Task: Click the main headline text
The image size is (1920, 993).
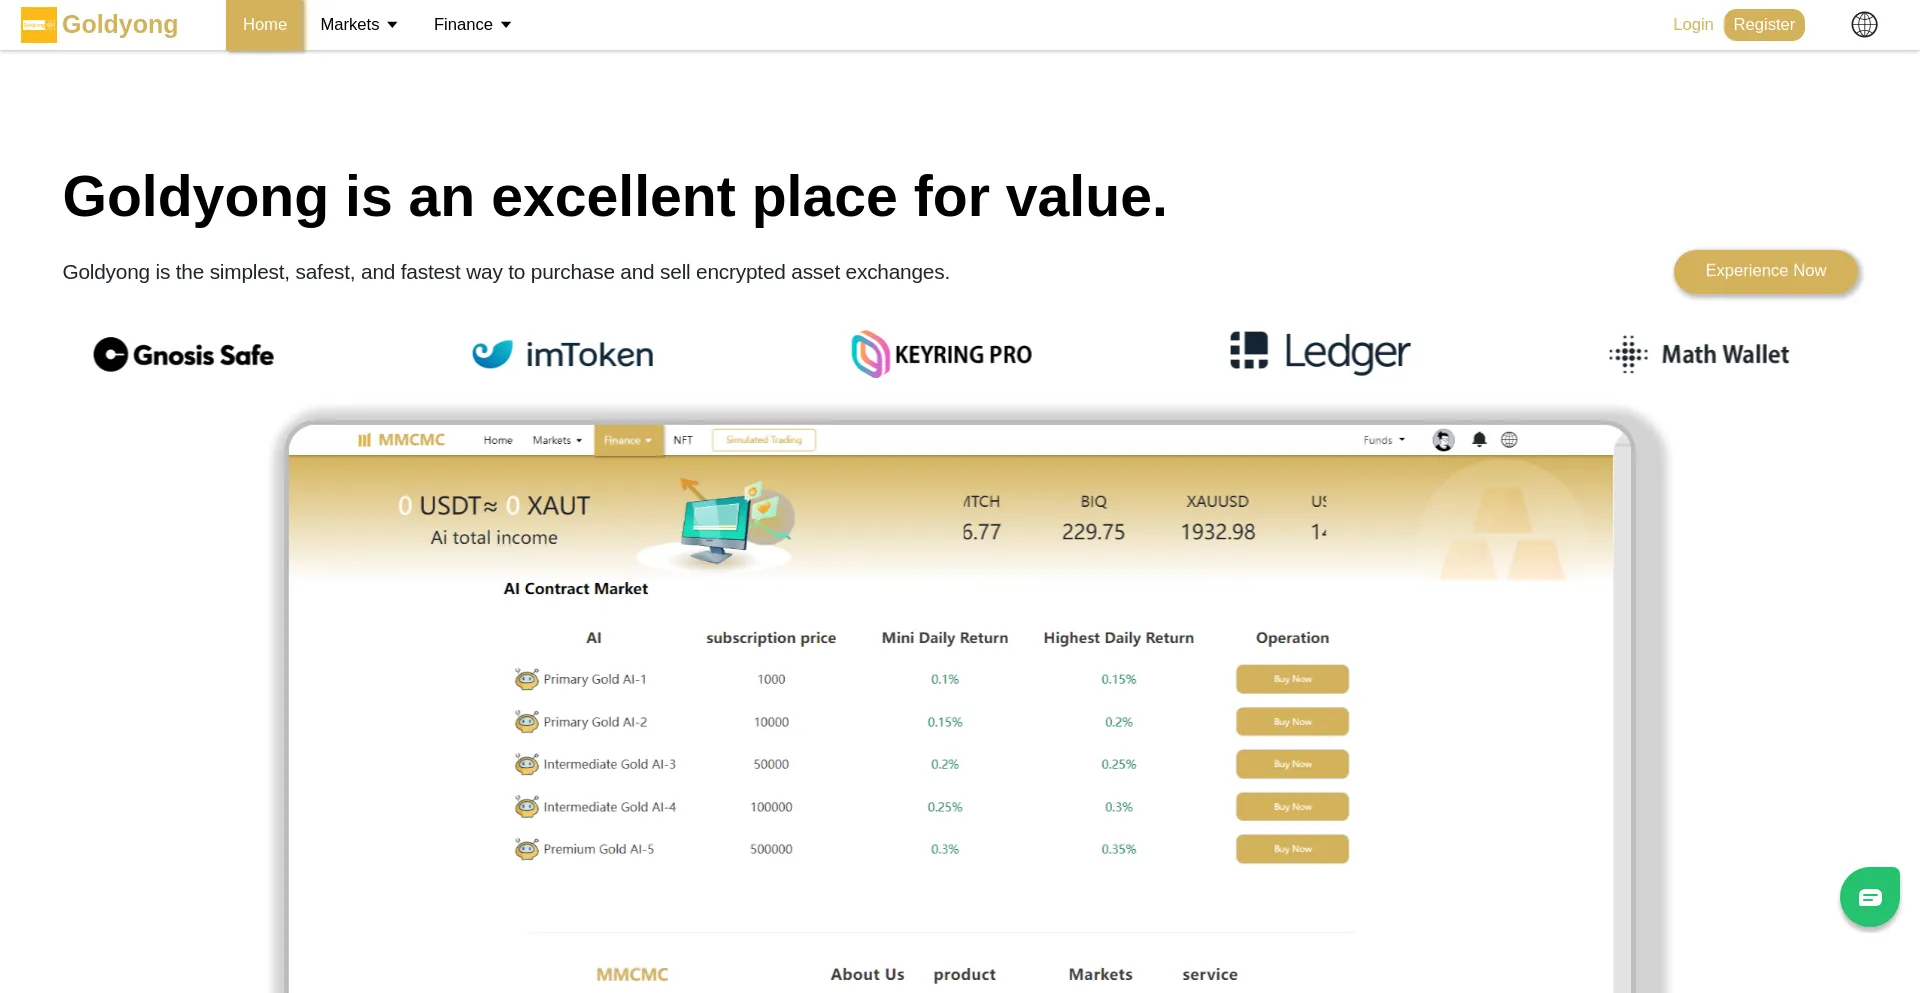Action: 615,197
